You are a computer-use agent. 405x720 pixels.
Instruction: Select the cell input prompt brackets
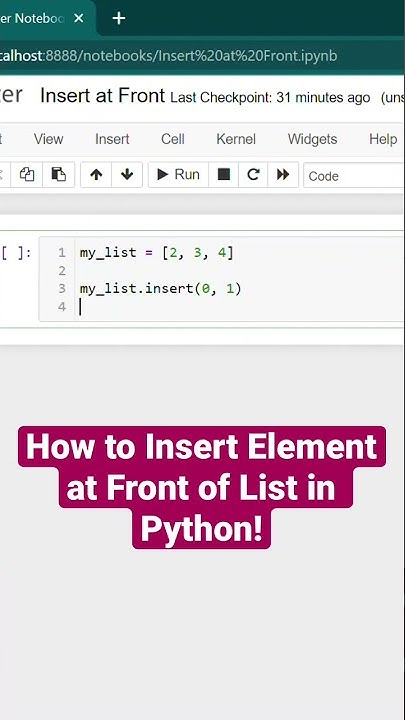16,253
